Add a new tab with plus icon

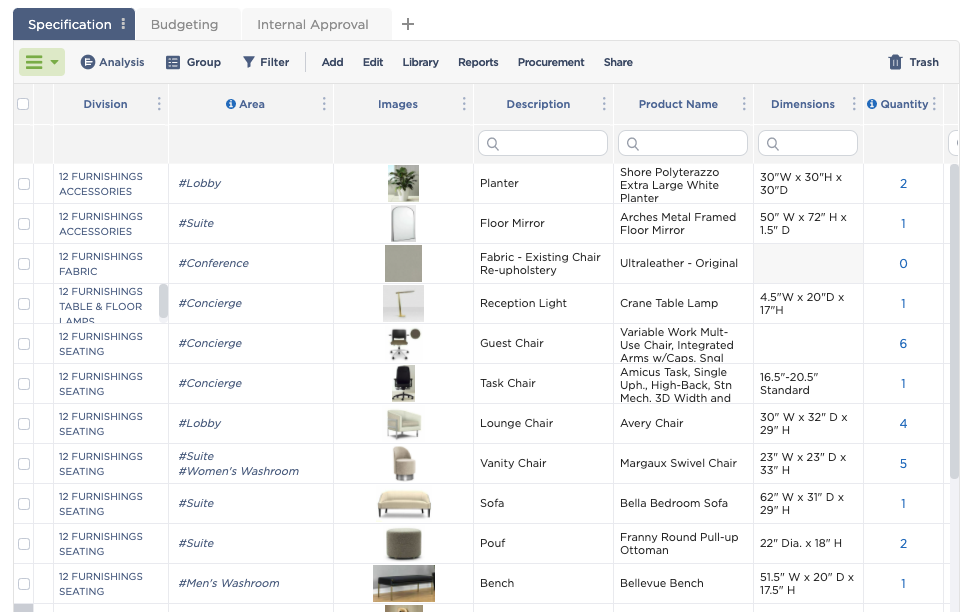407,24
